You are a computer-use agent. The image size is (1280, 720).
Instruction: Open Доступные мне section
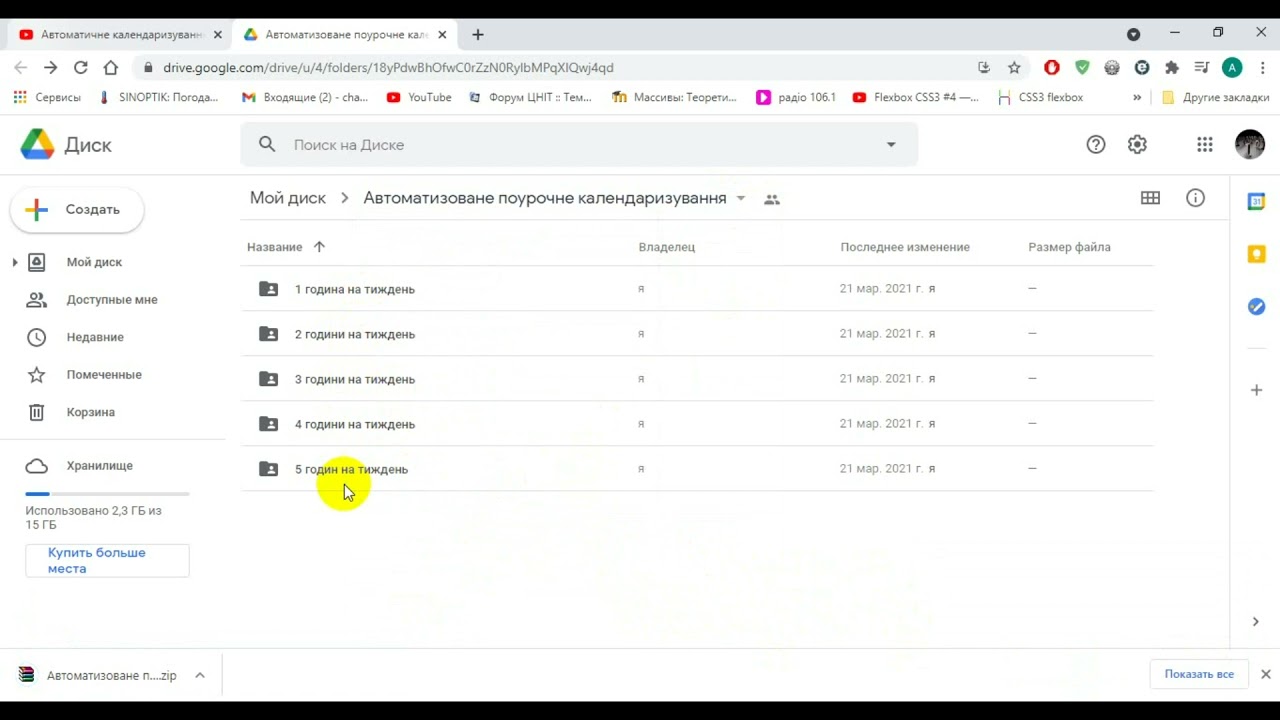pos(112,299)
